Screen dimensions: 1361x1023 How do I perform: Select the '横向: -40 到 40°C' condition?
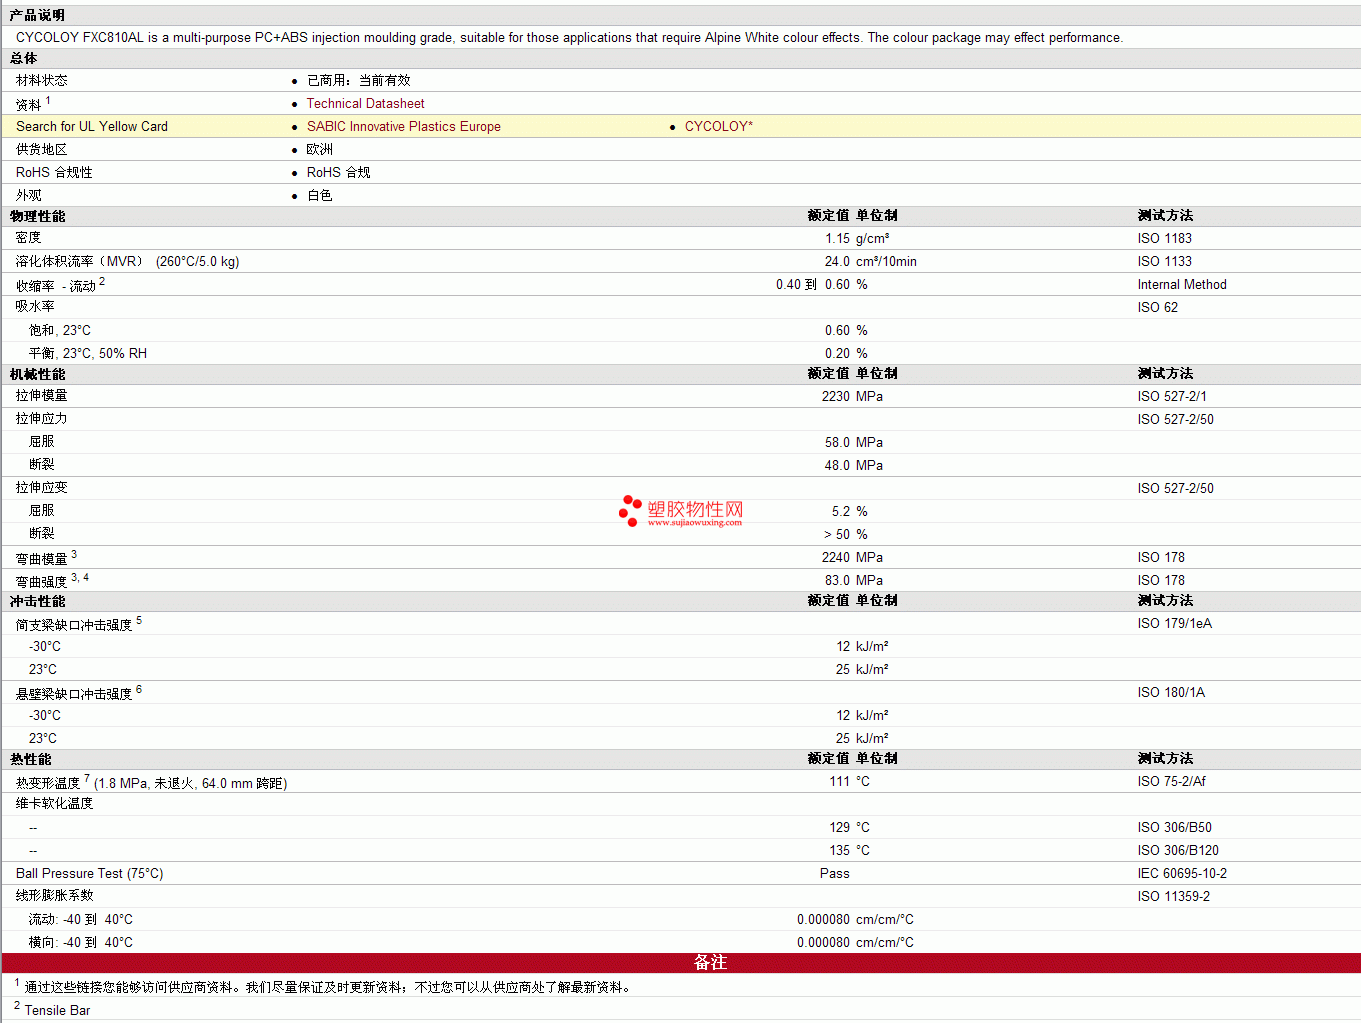tap(81, 943)
